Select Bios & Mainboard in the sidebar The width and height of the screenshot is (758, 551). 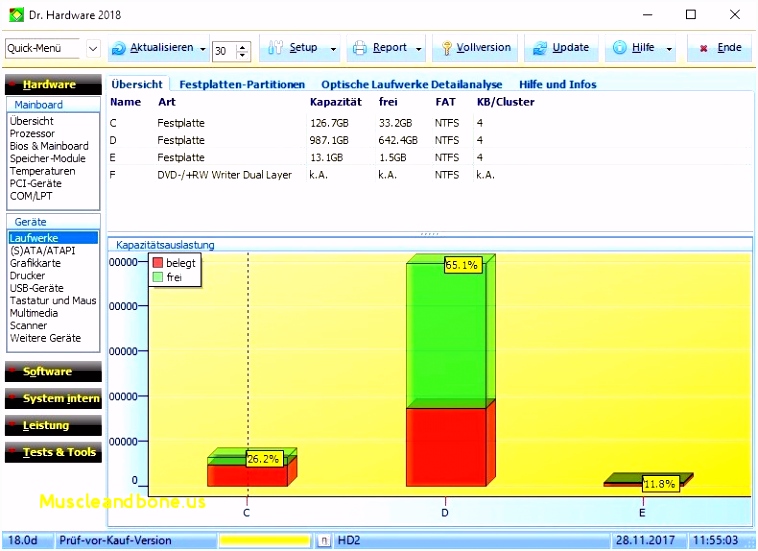(49, 146)
